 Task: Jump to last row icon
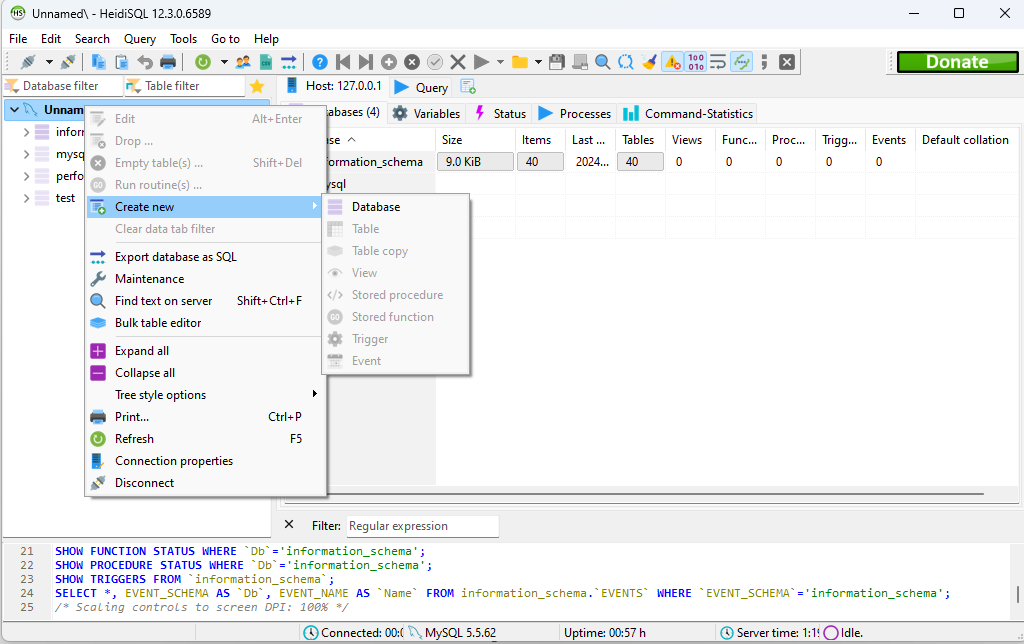click(366, 62)
